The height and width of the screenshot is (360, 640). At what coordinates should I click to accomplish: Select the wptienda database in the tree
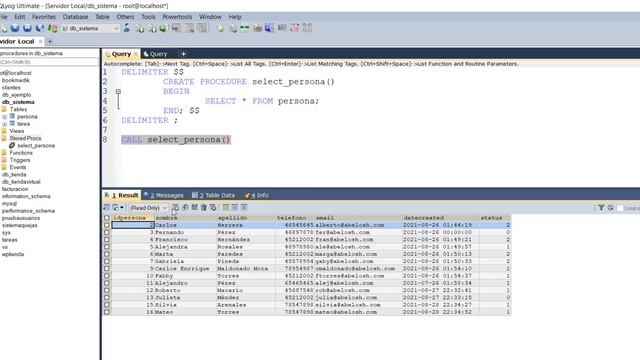(x=13, y=254)
